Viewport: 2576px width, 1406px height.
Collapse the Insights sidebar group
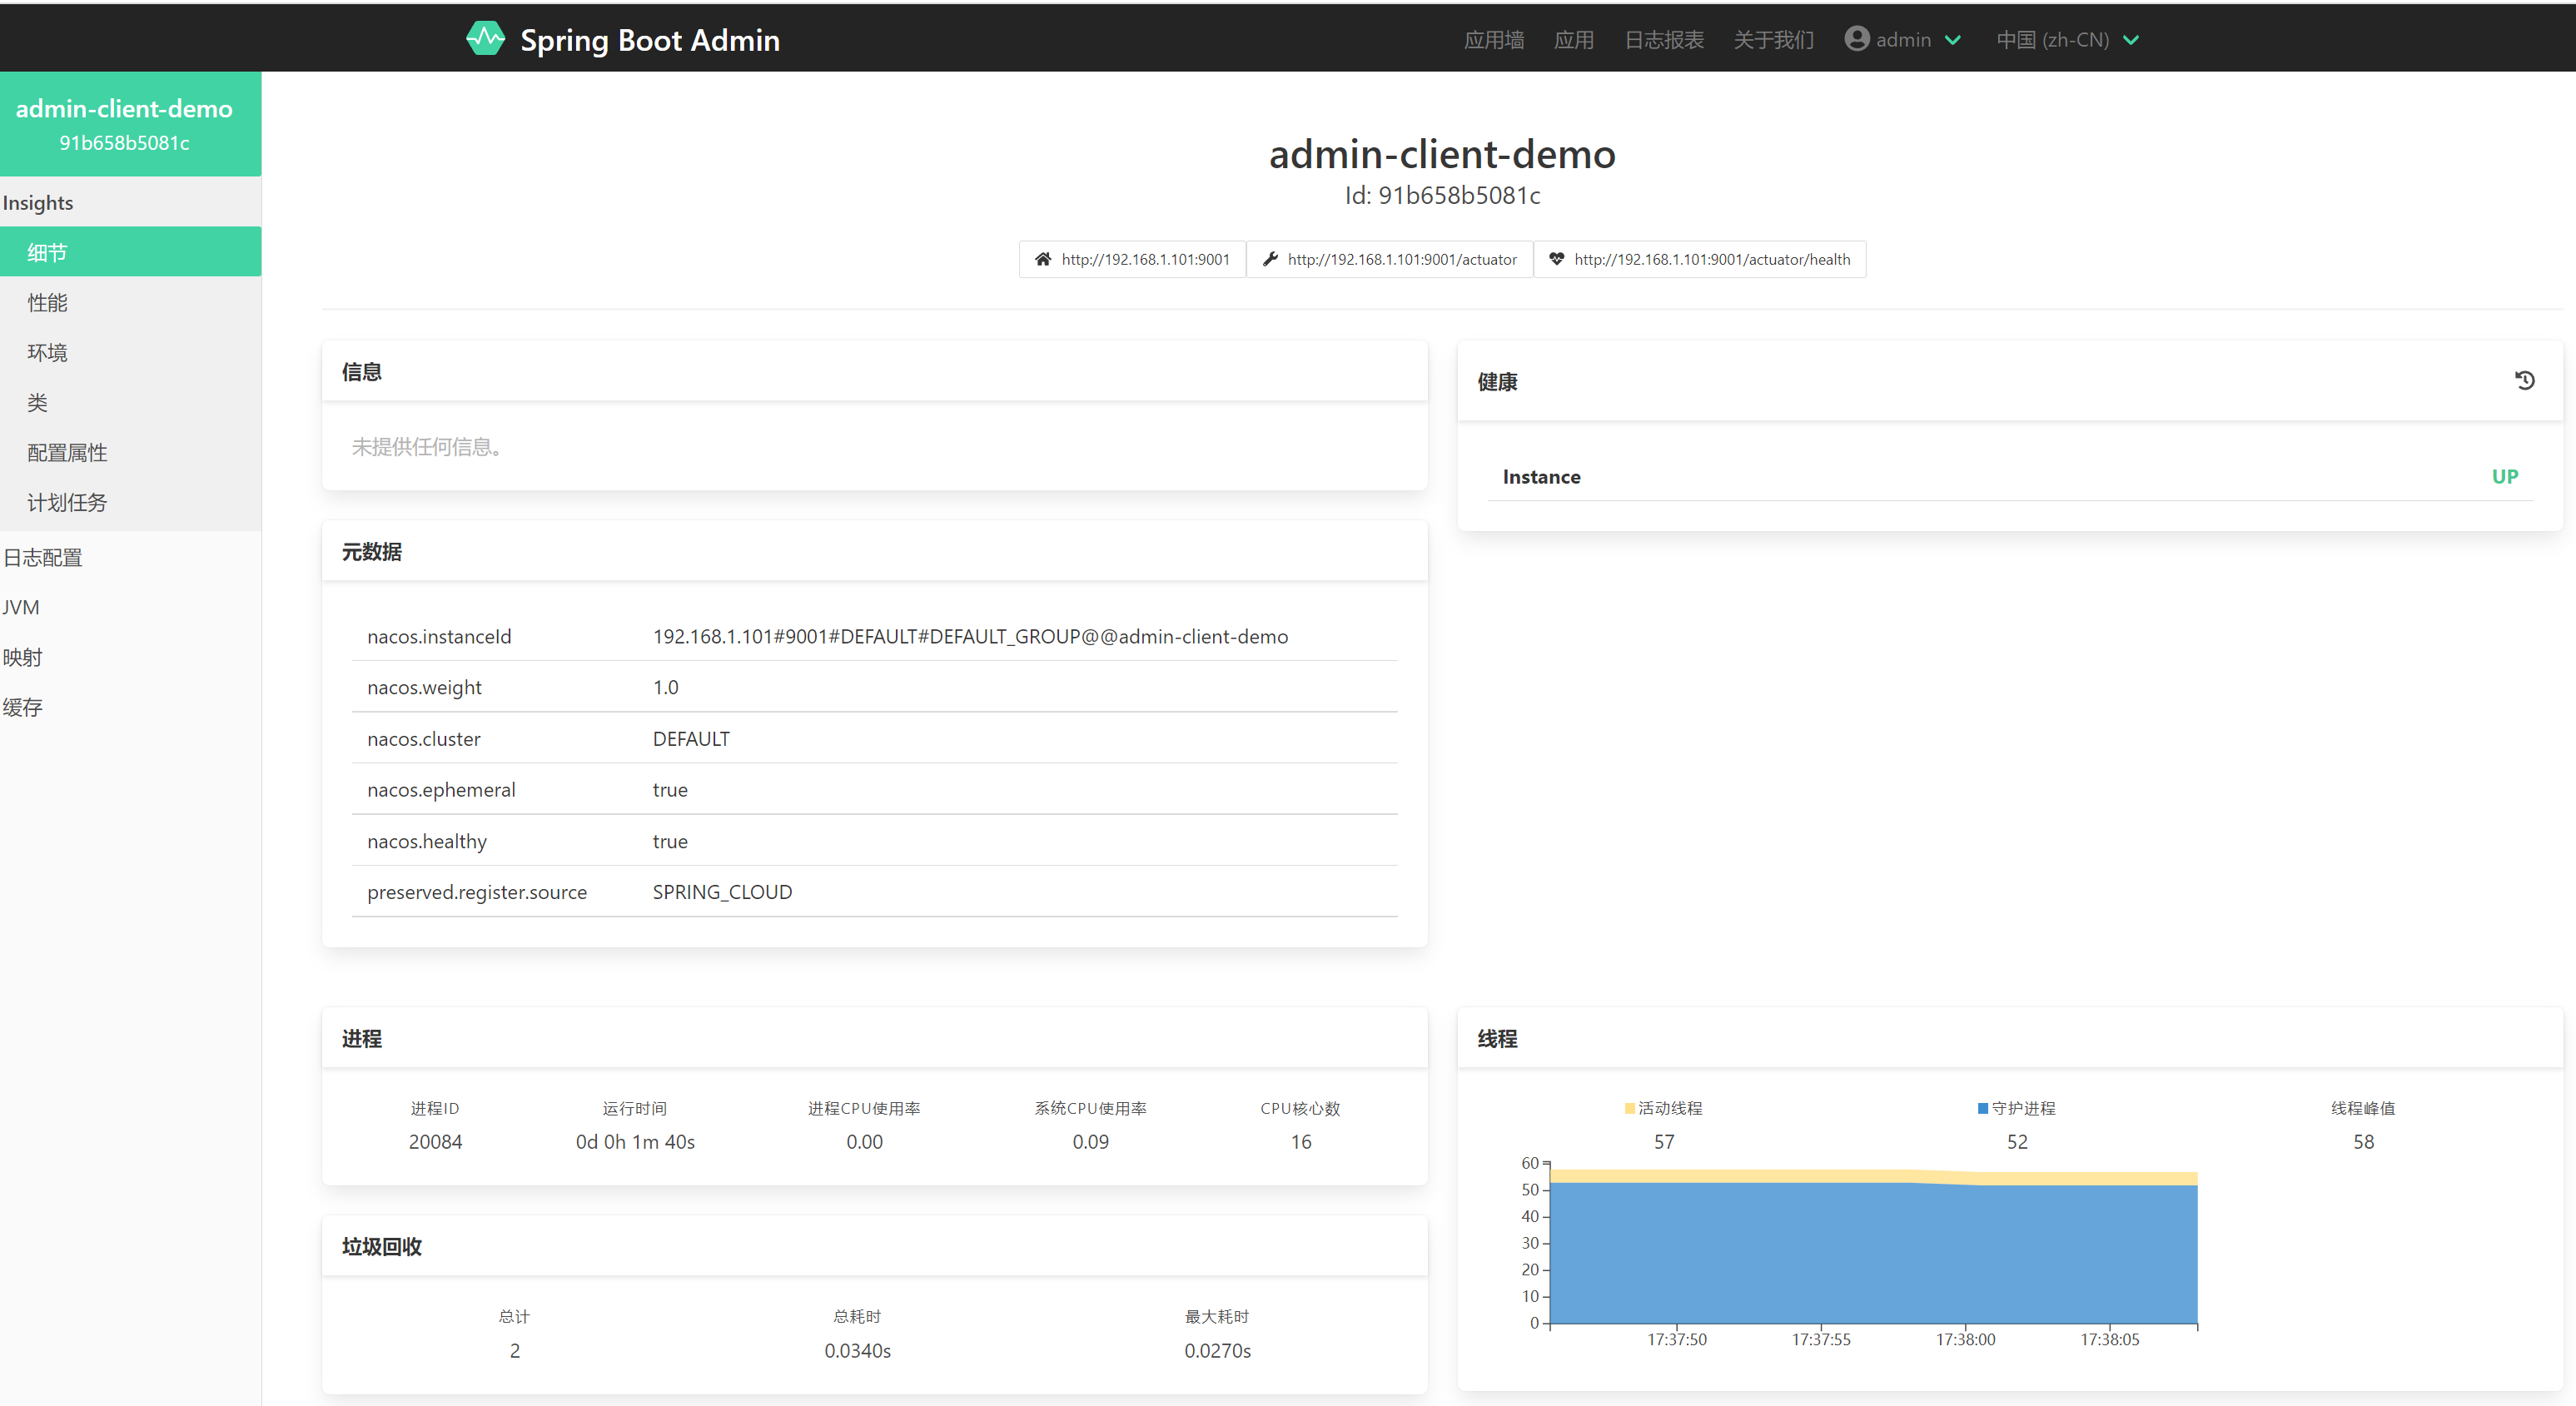131,202
